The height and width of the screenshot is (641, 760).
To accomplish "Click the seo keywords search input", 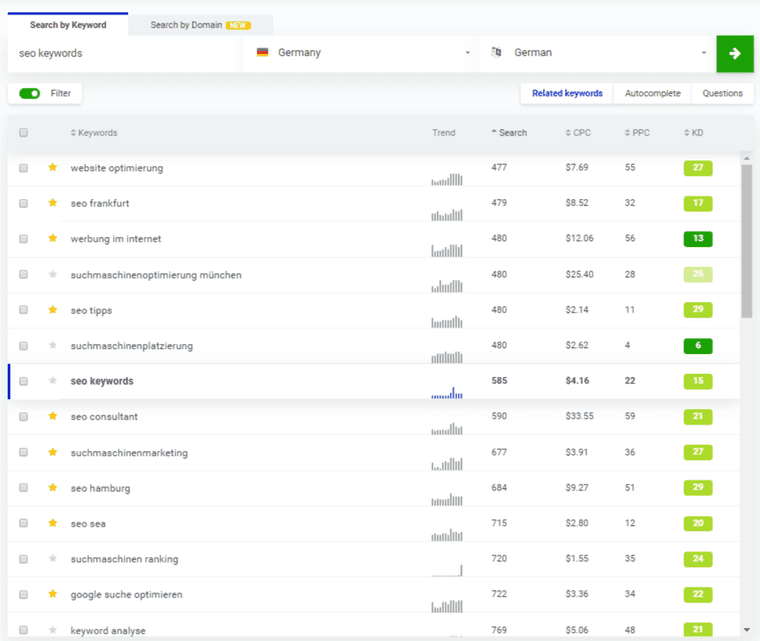I will point(124,53).
